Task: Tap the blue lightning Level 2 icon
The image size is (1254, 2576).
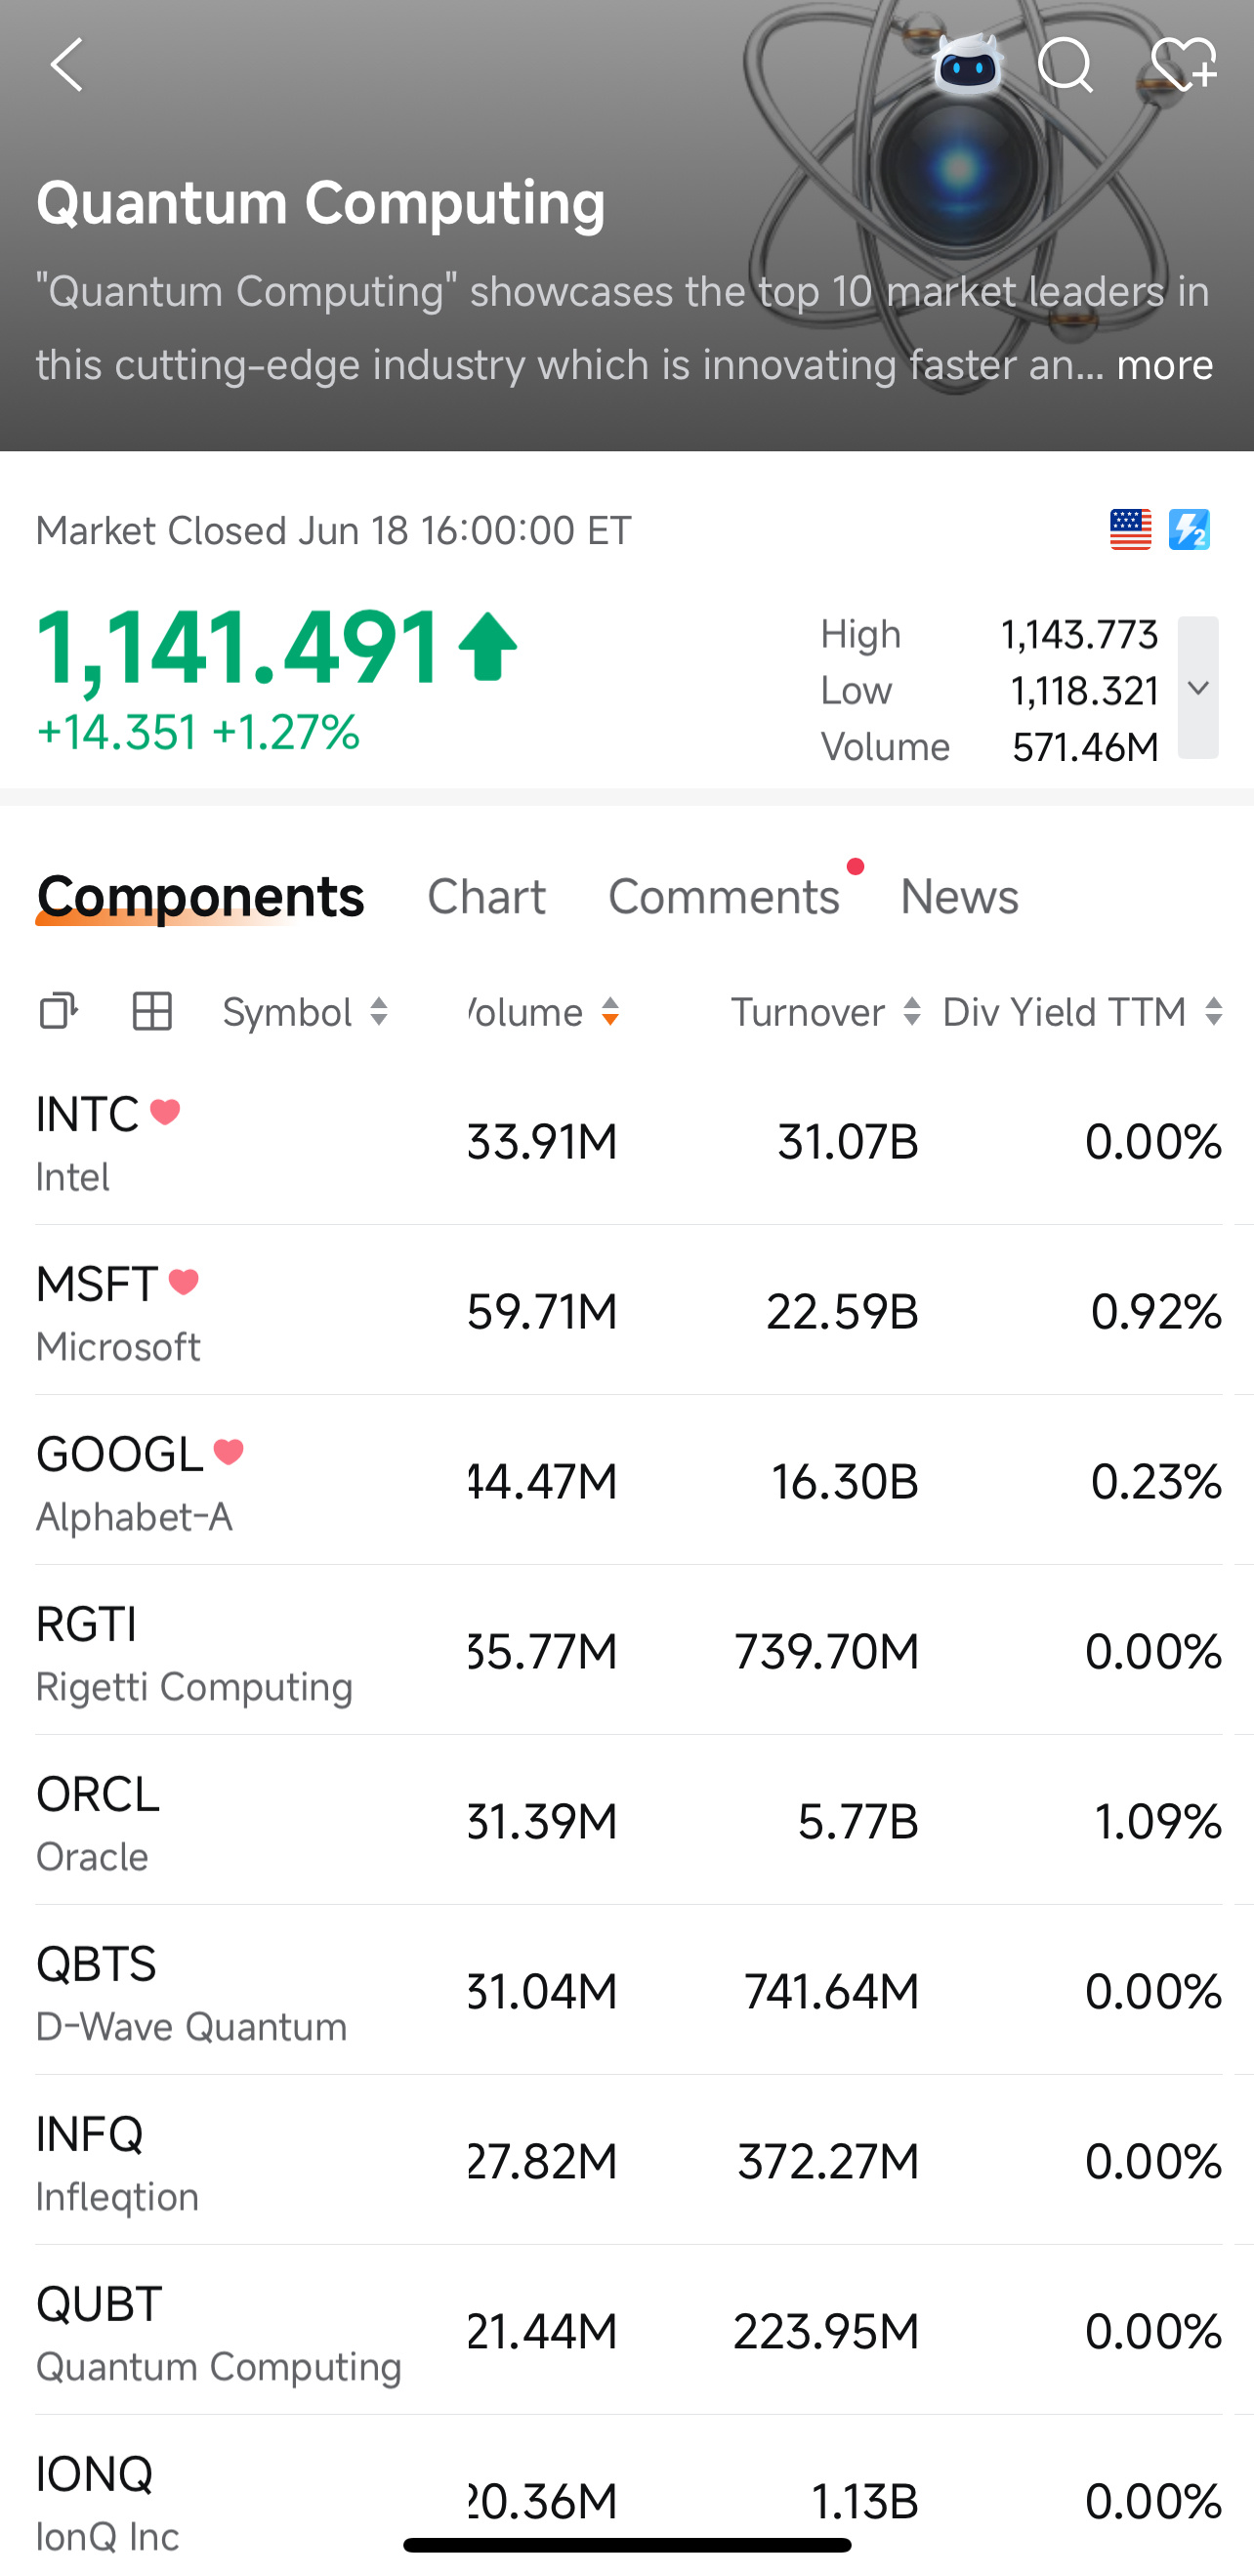Action: (x=1189, y=530)
